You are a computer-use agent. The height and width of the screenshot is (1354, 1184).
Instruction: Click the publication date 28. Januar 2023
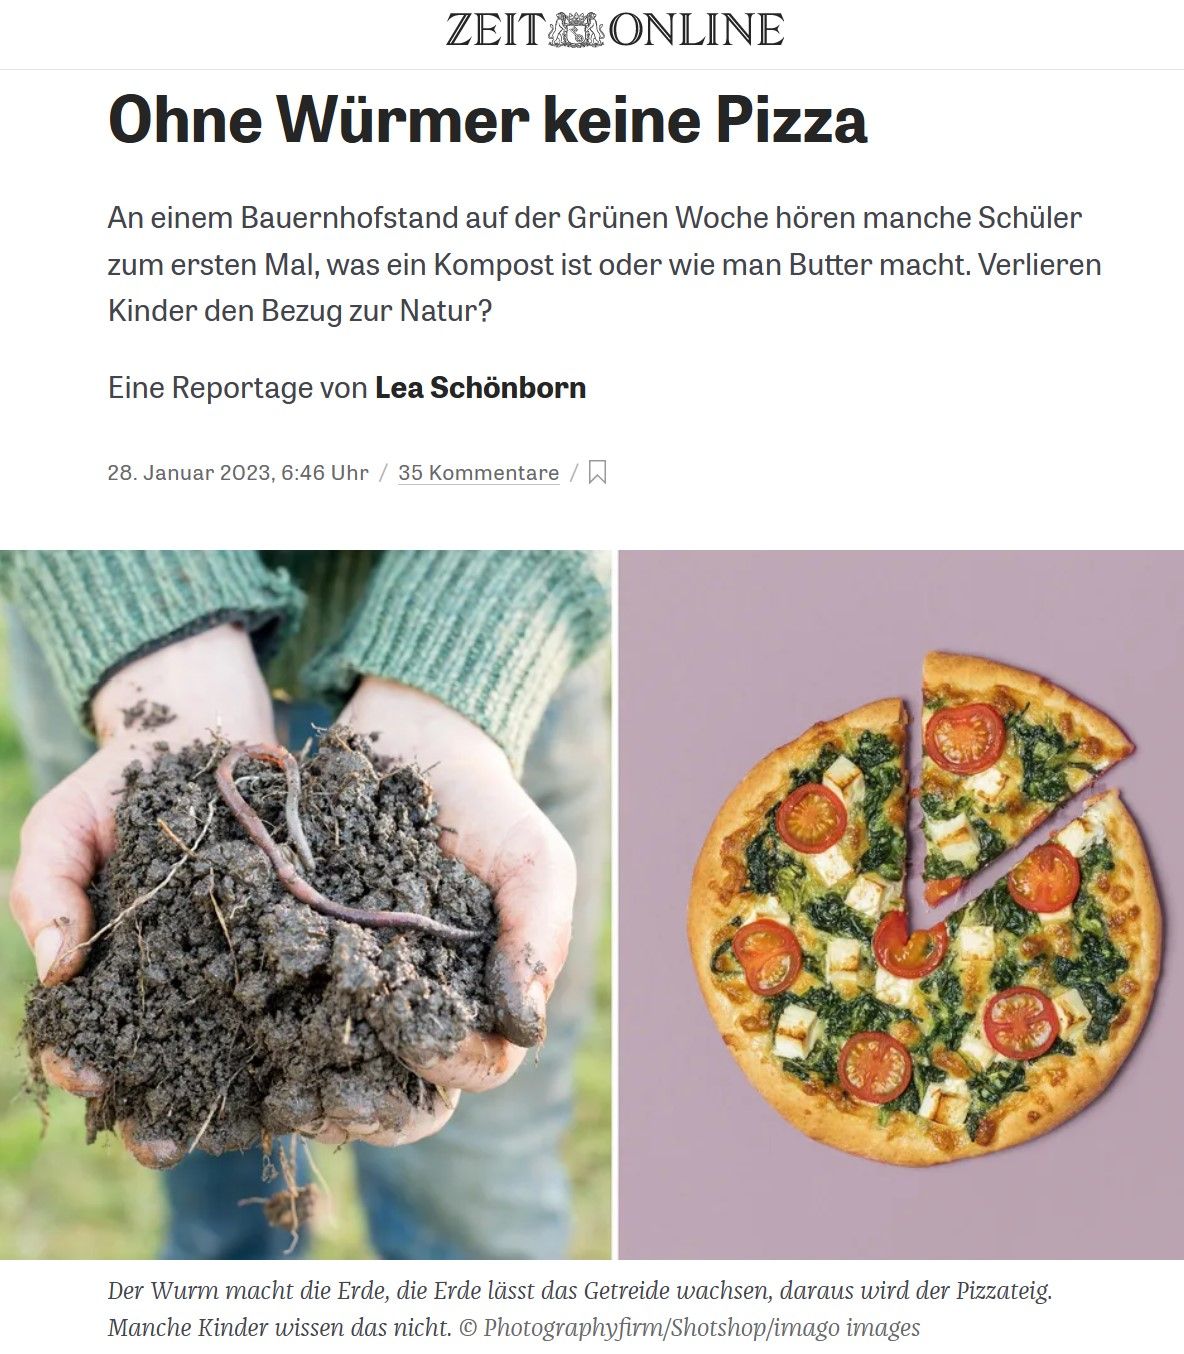[190, 472]
